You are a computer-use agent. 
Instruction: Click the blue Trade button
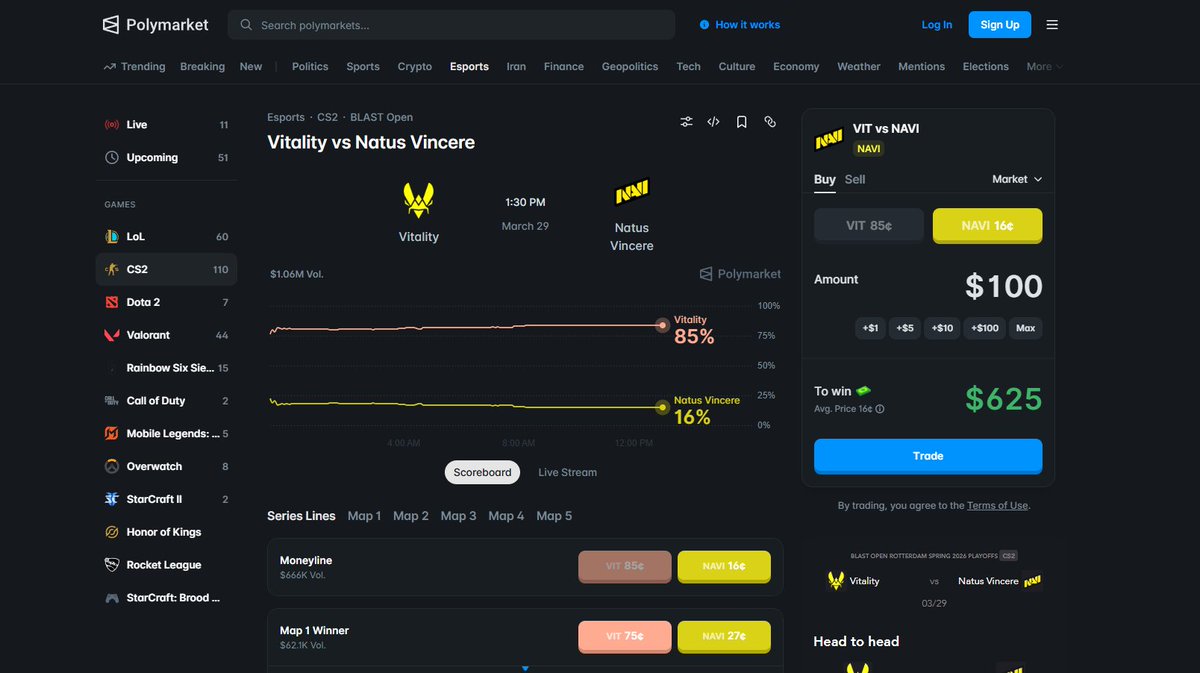click(x=928, y=456)
